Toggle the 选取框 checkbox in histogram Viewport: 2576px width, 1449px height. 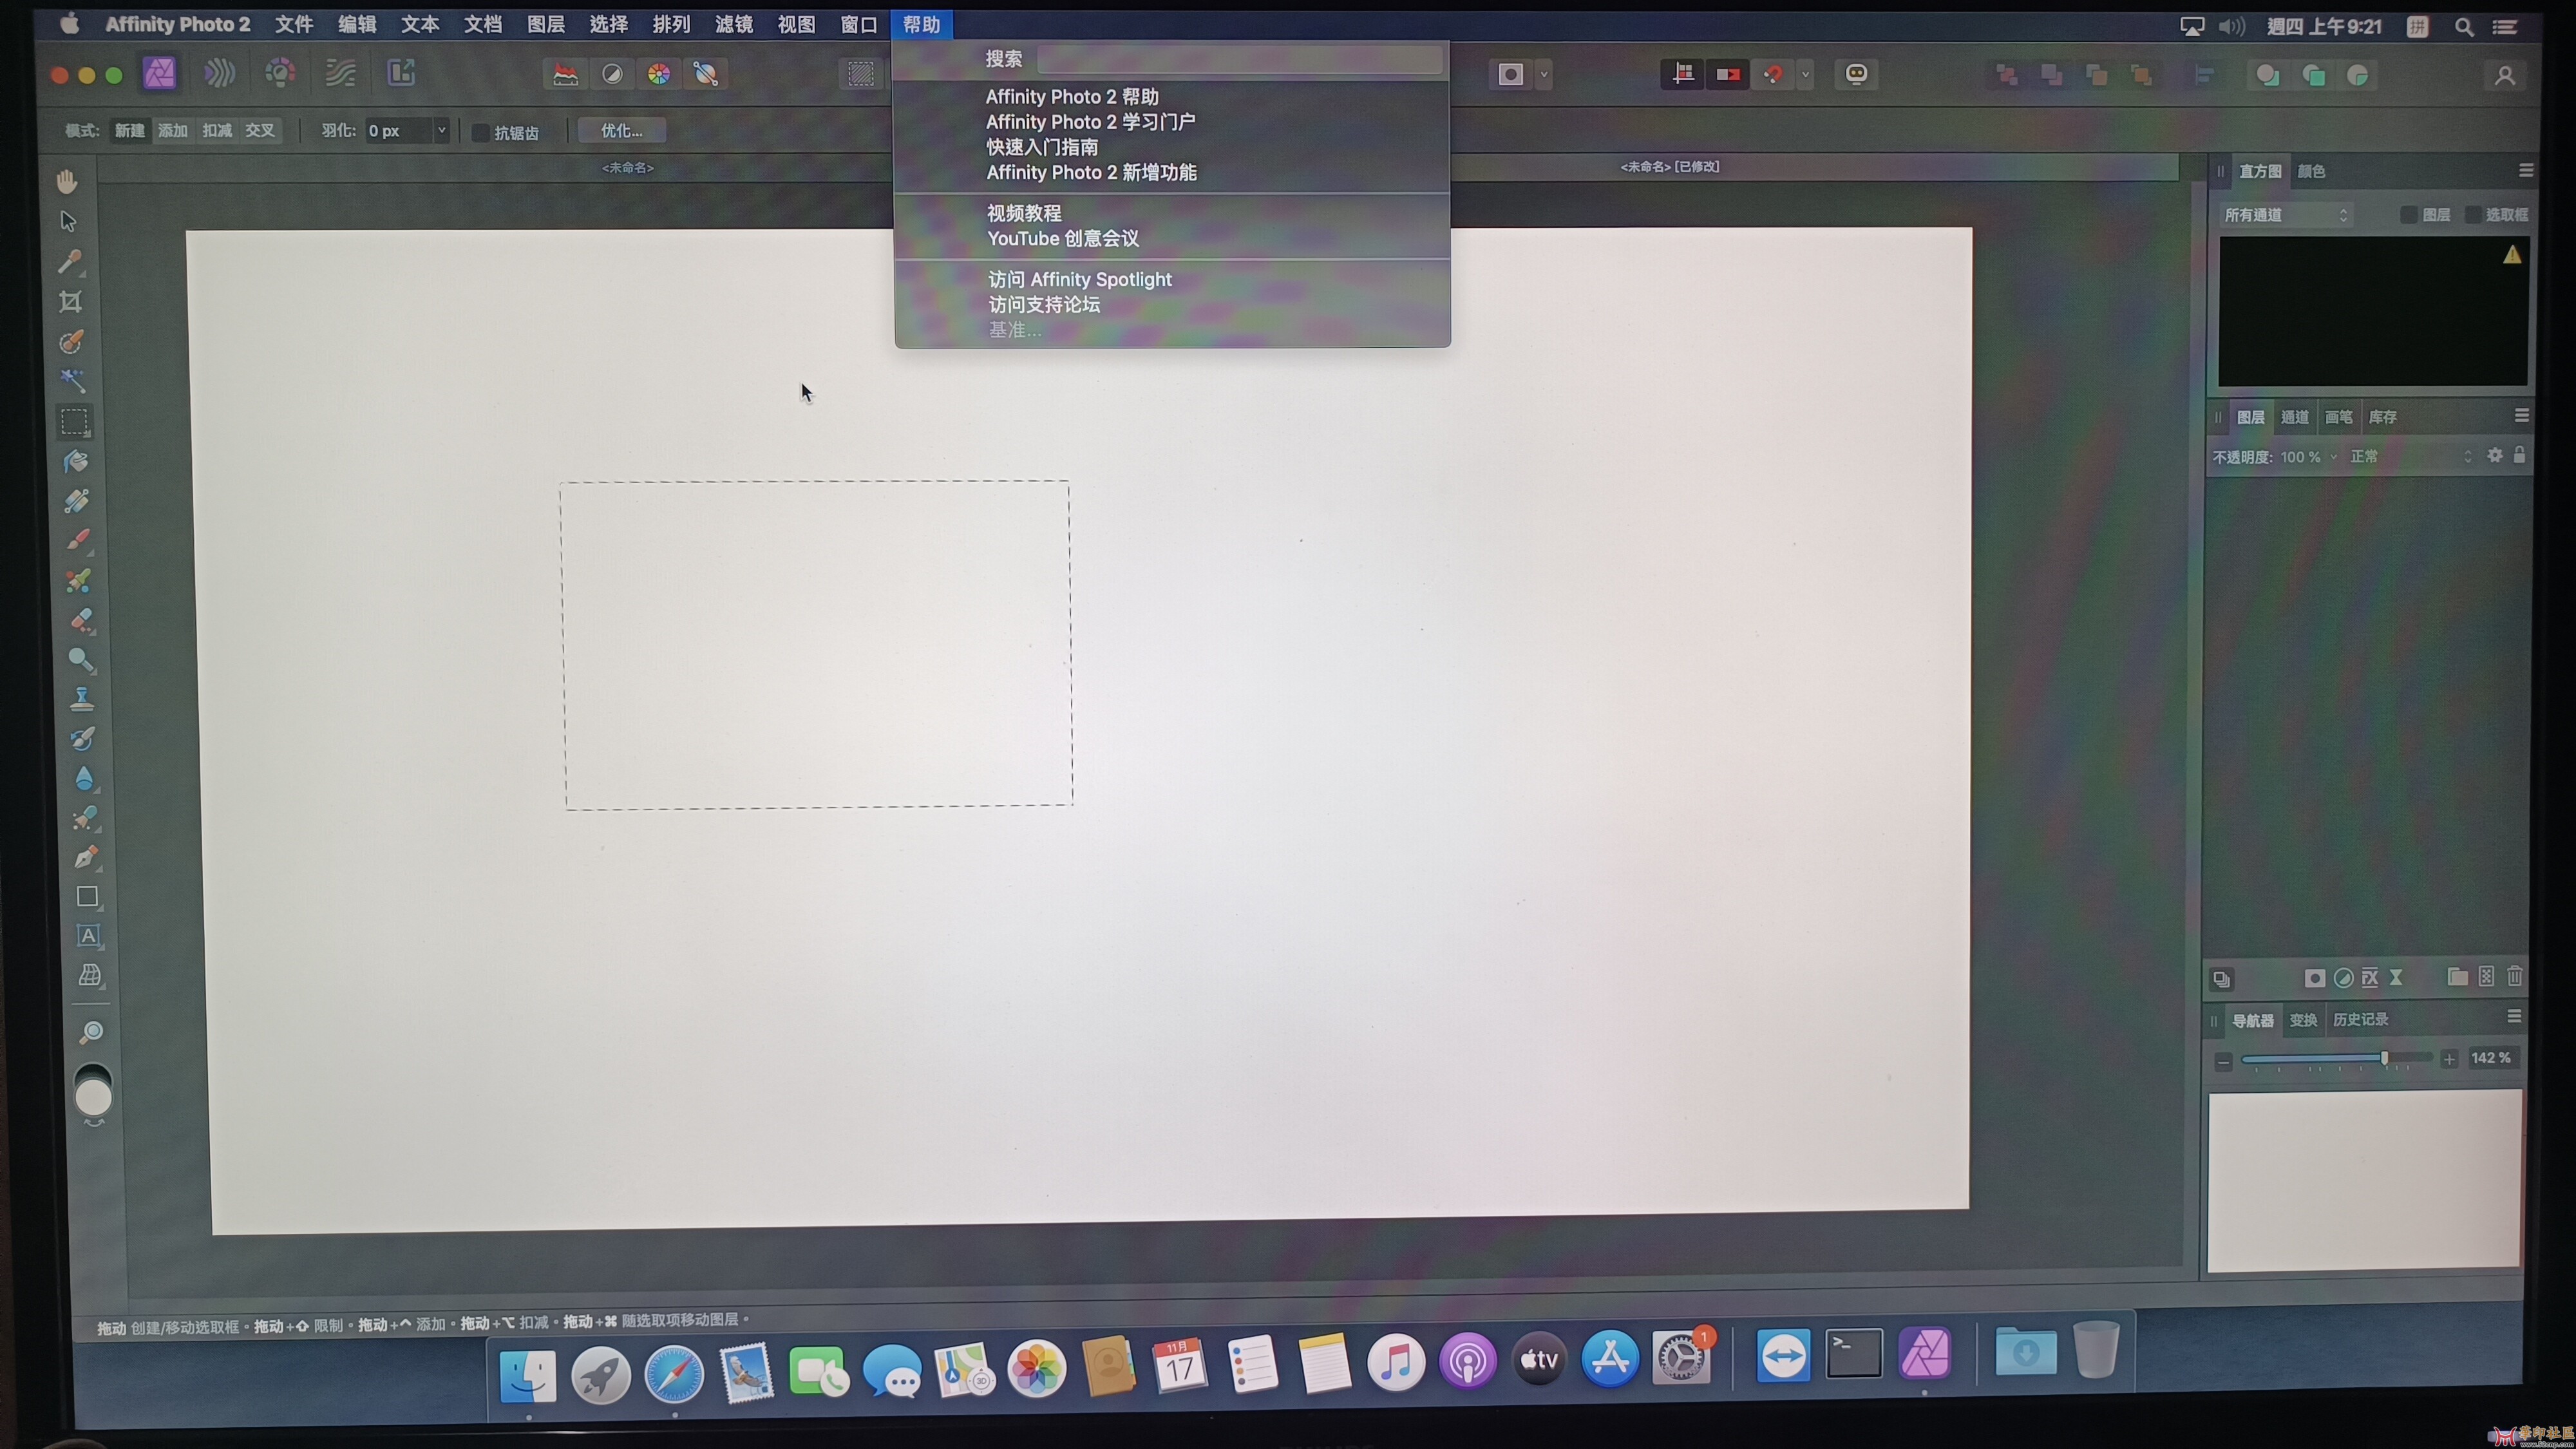coord(2473,215)
